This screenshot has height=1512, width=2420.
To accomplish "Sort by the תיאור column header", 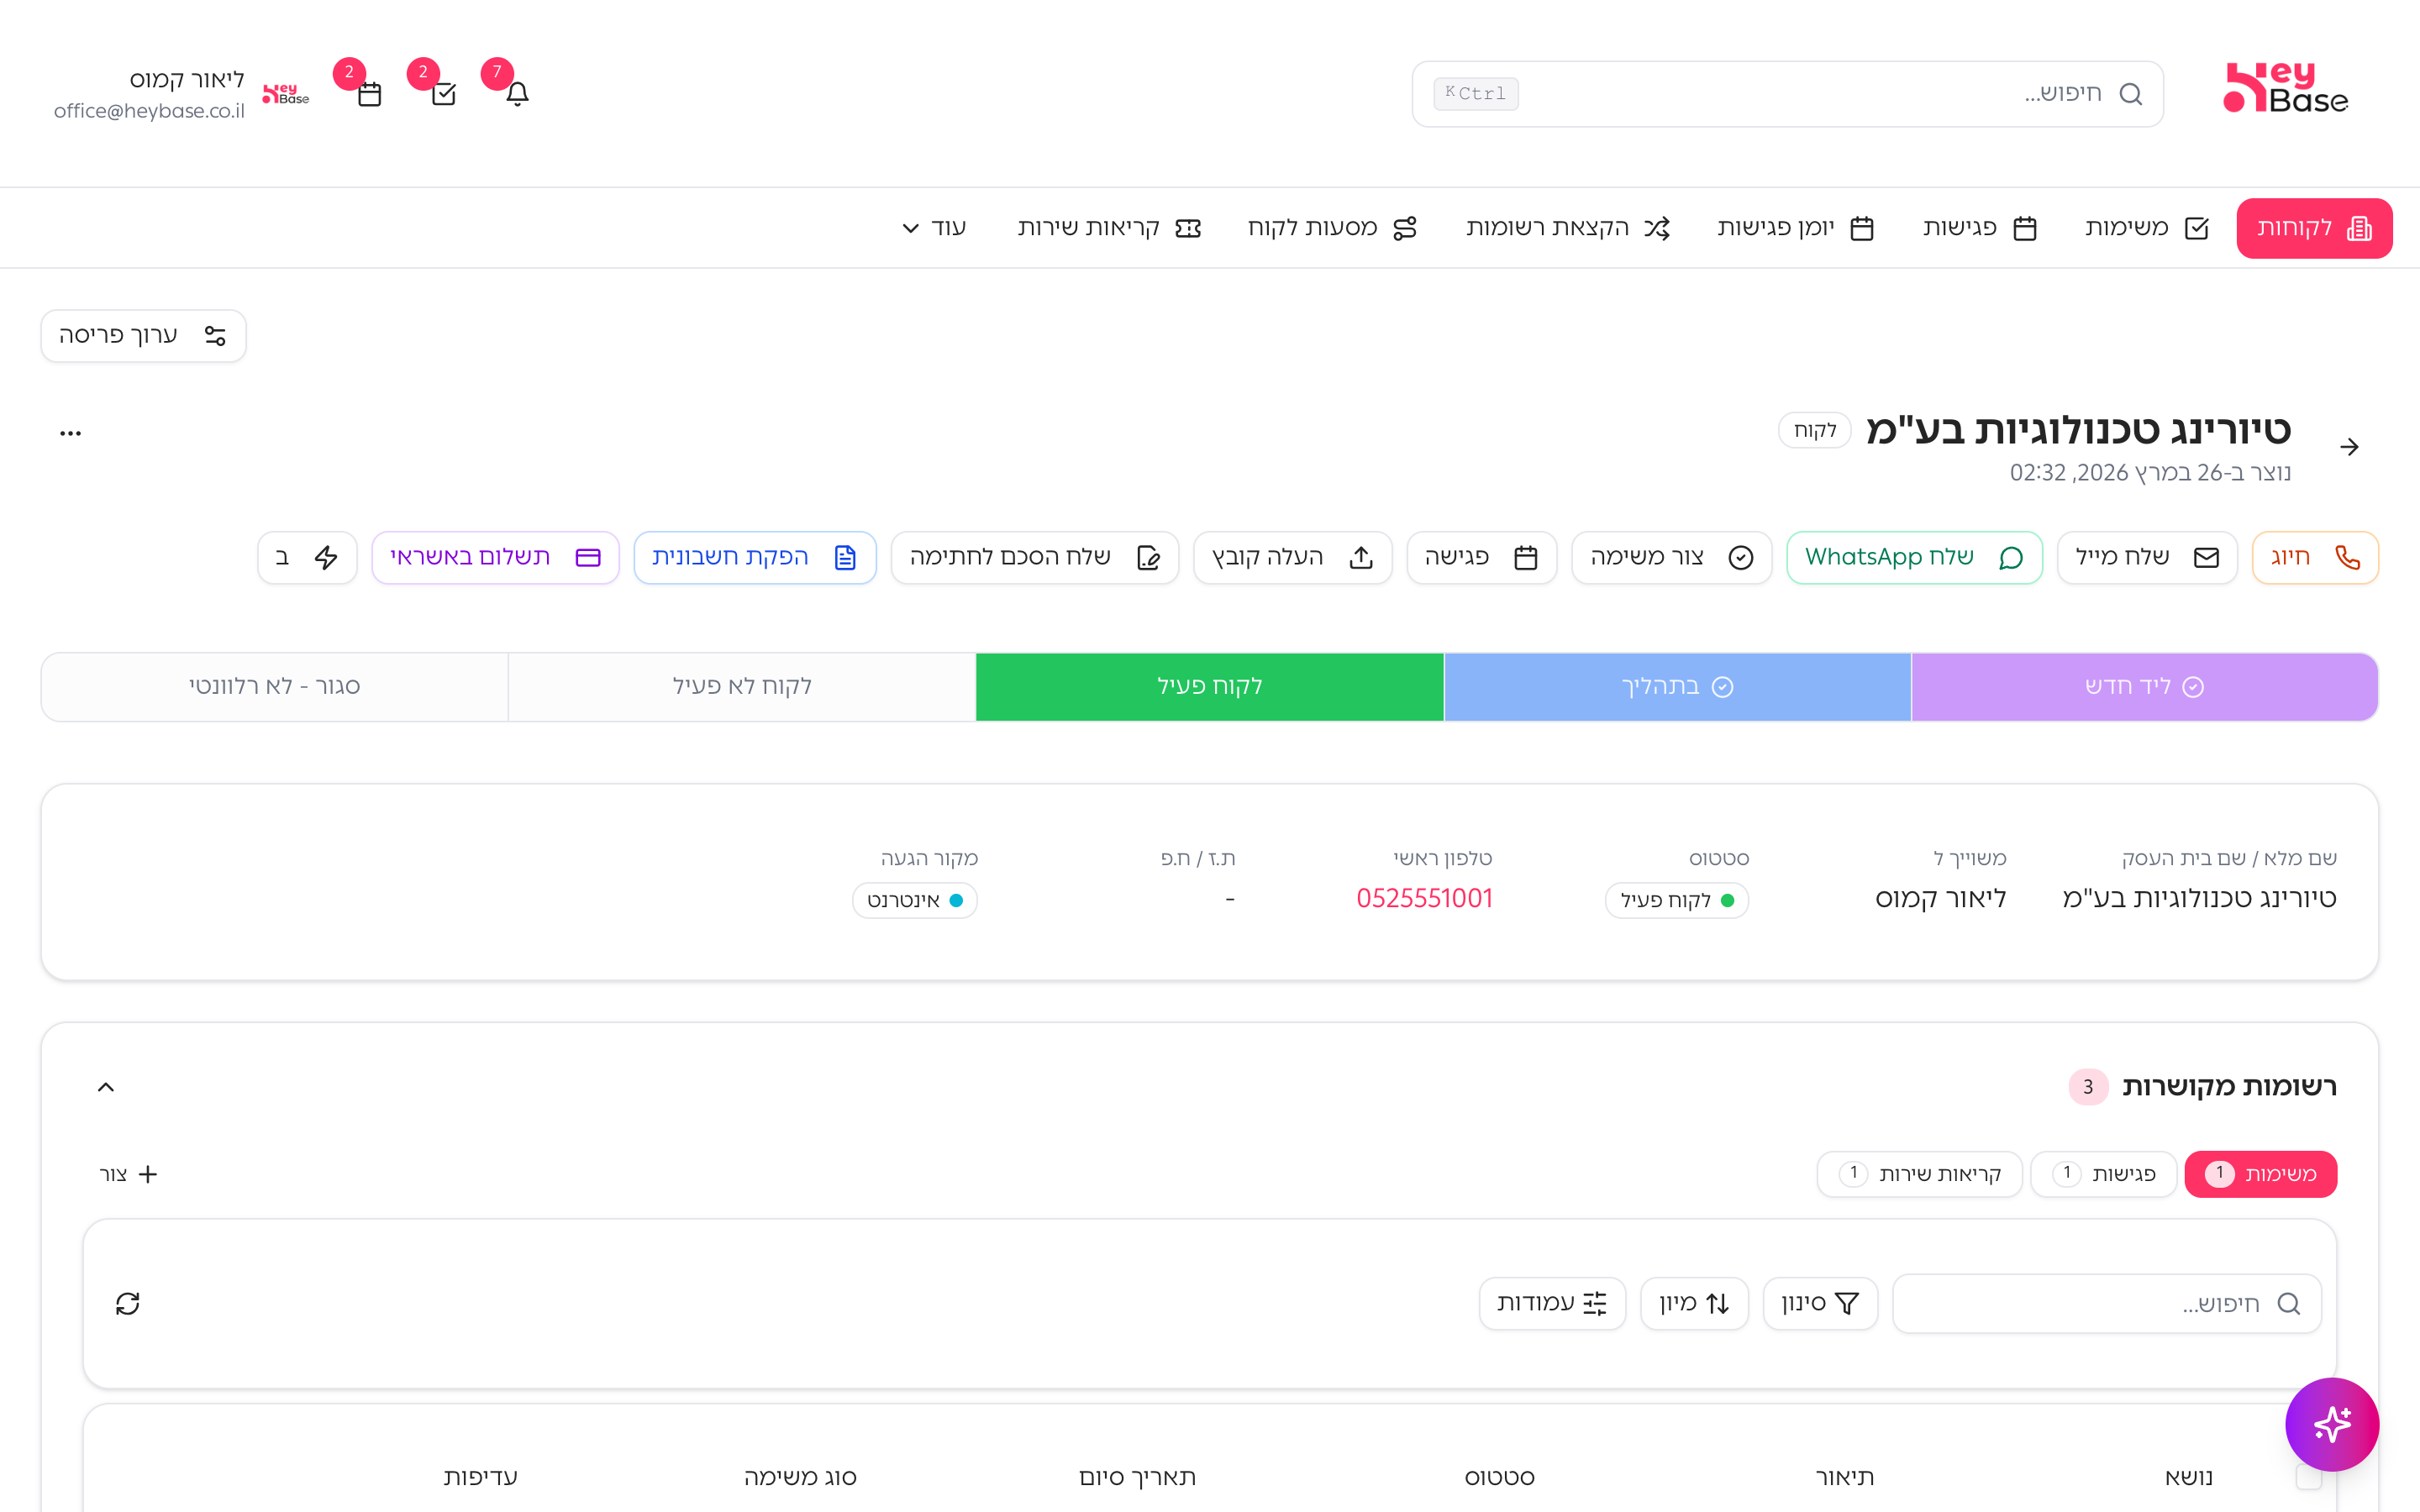I will (1845, 1477).
